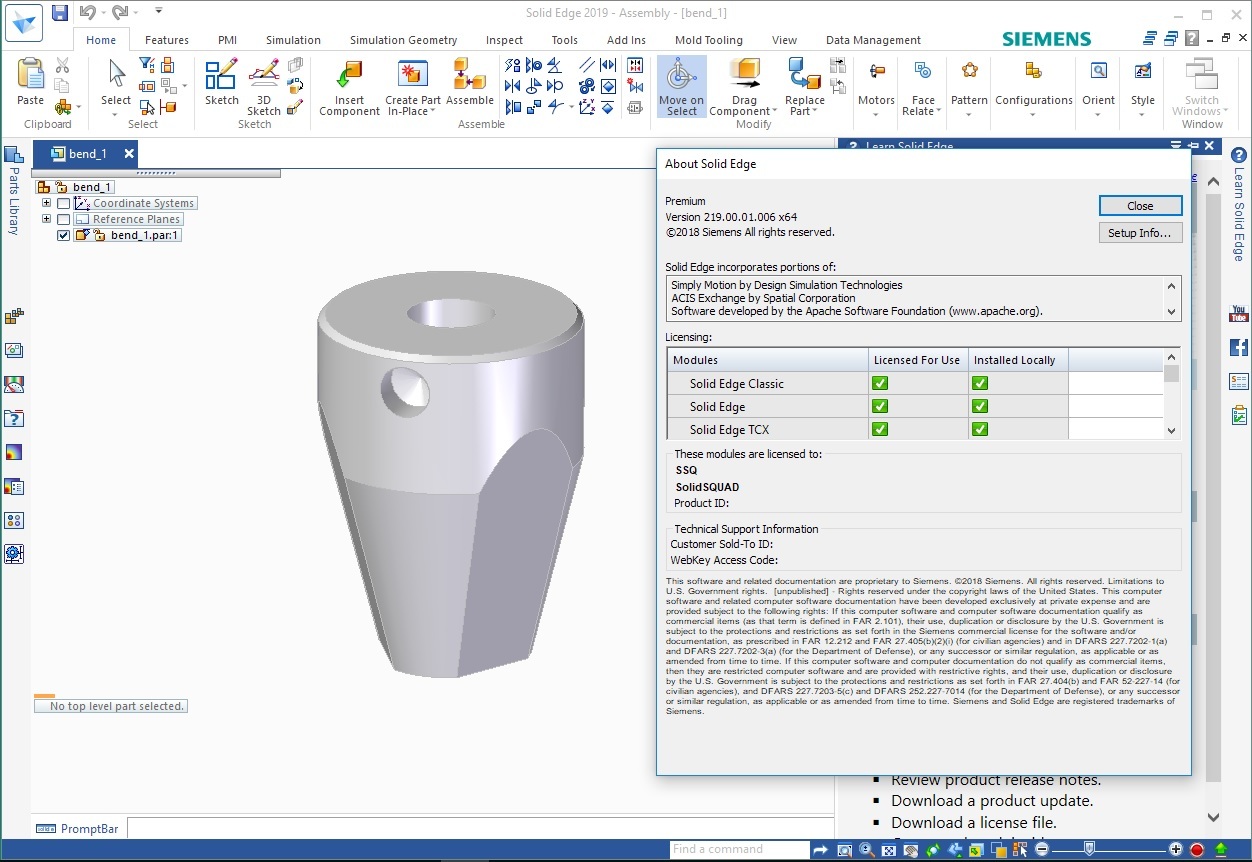Switch to the Features ribbon tab
This screenshot has width=1252, height=862.
(x=166, y=40)
